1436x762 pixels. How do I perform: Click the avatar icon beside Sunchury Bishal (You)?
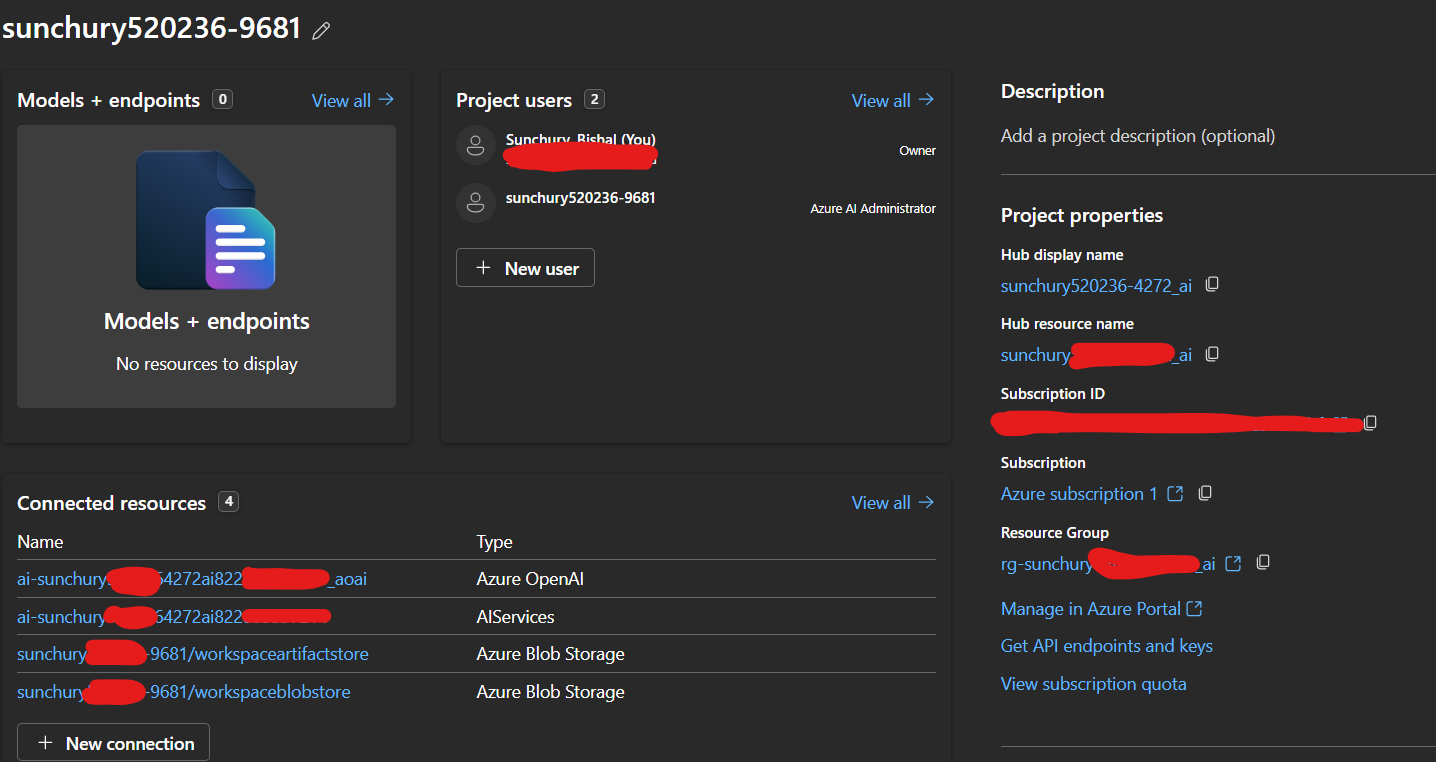476,145
